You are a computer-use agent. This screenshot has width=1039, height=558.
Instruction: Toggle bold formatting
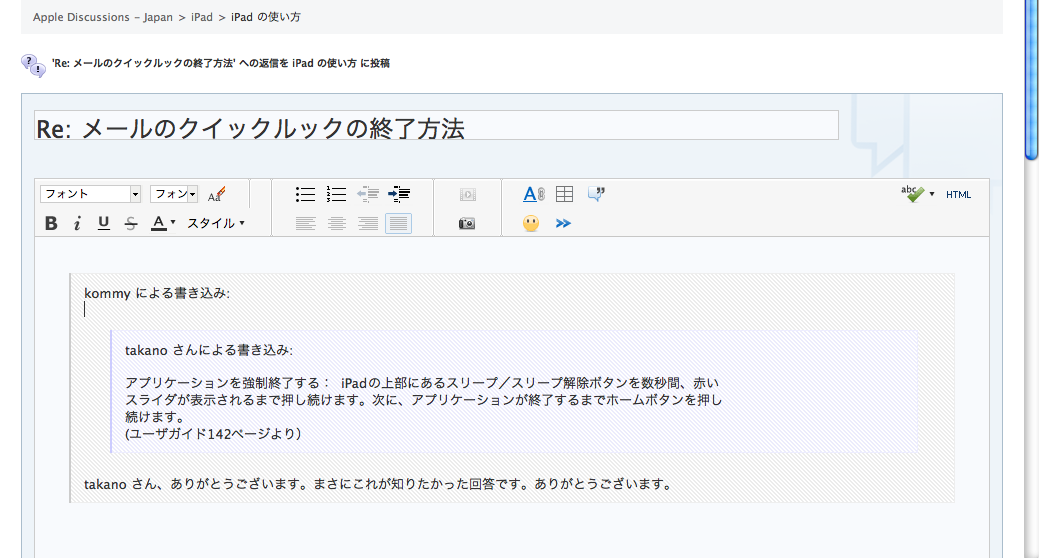click(51, 223)
